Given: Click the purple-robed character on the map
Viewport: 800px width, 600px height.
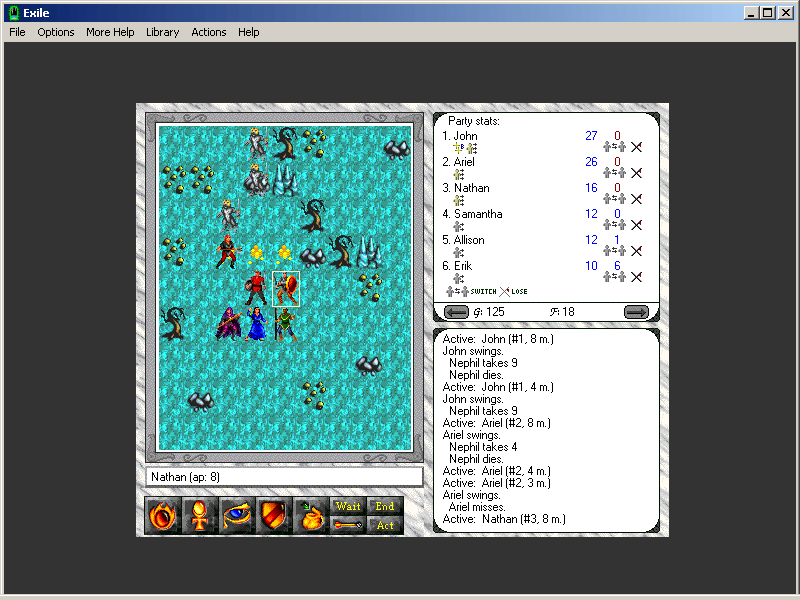Looking at the screenshot, I should [228, 323].
